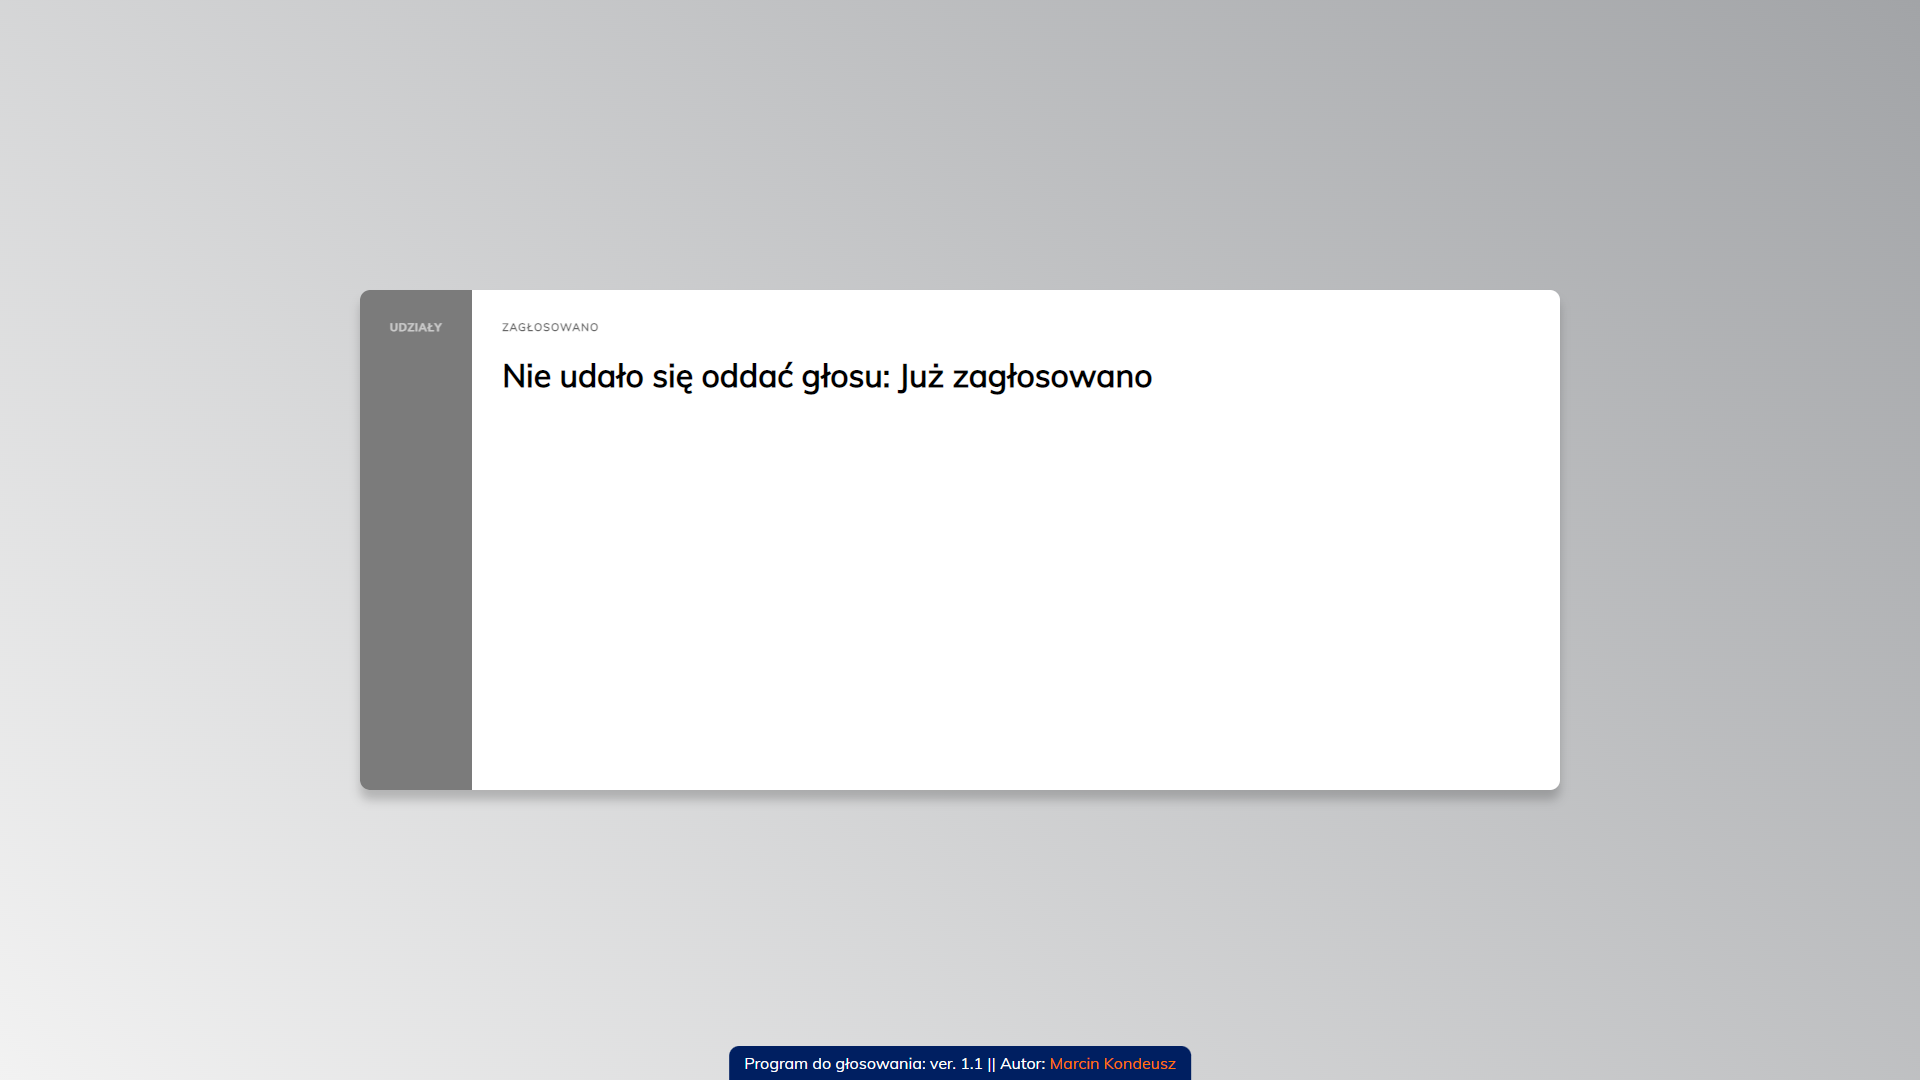Click the 'Kondeusz' surname in footer
The height and width of the screenshot is (1080, 1920).
point(1139,1064)
